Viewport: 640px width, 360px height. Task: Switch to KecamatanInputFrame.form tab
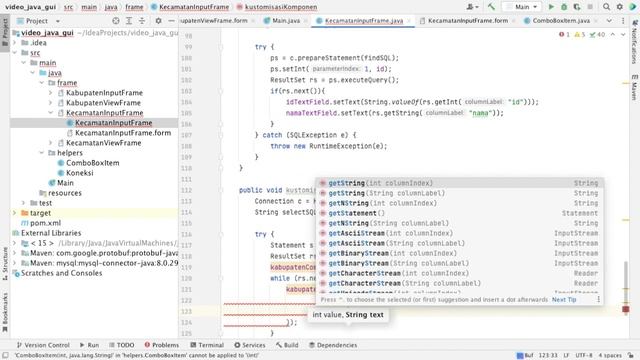click(468, 21)
